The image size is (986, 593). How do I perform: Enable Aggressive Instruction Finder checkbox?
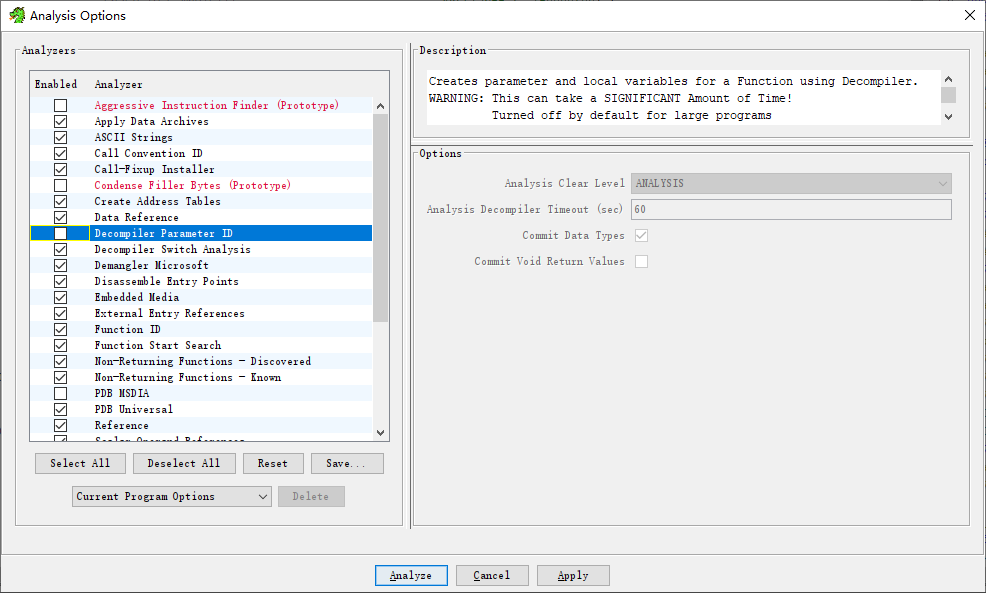[60, 106]
